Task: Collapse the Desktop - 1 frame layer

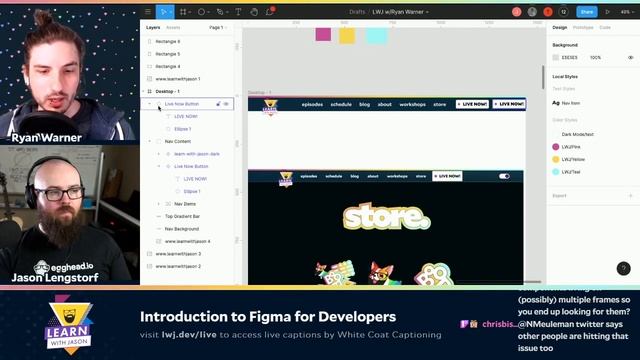Action: click(143, 91)
